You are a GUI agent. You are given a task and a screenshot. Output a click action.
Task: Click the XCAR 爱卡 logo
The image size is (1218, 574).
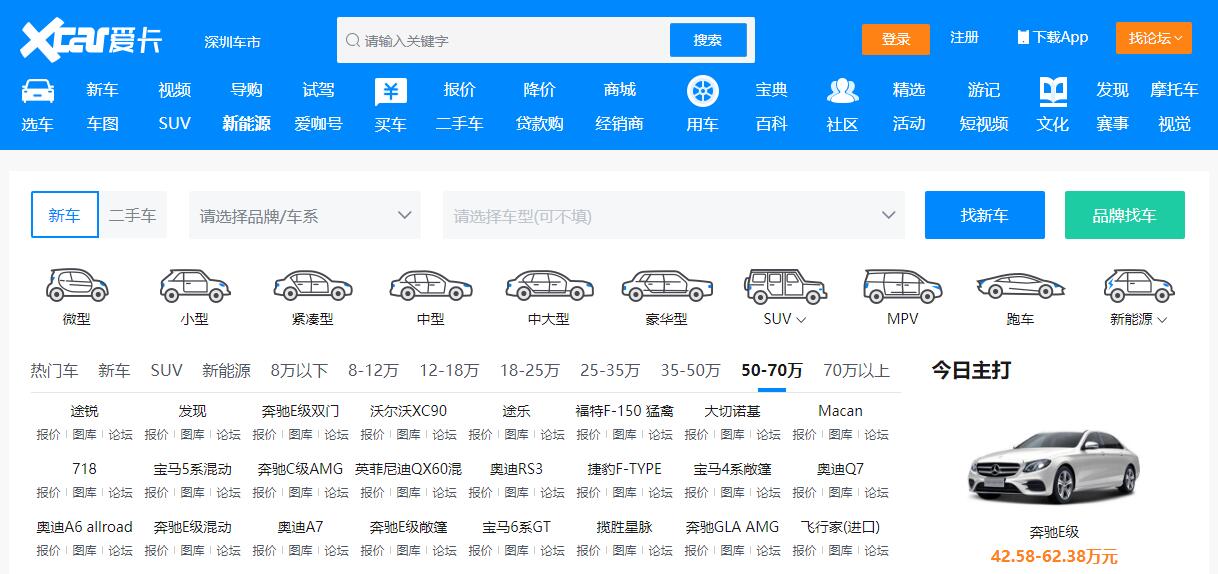tap(91, 40)
